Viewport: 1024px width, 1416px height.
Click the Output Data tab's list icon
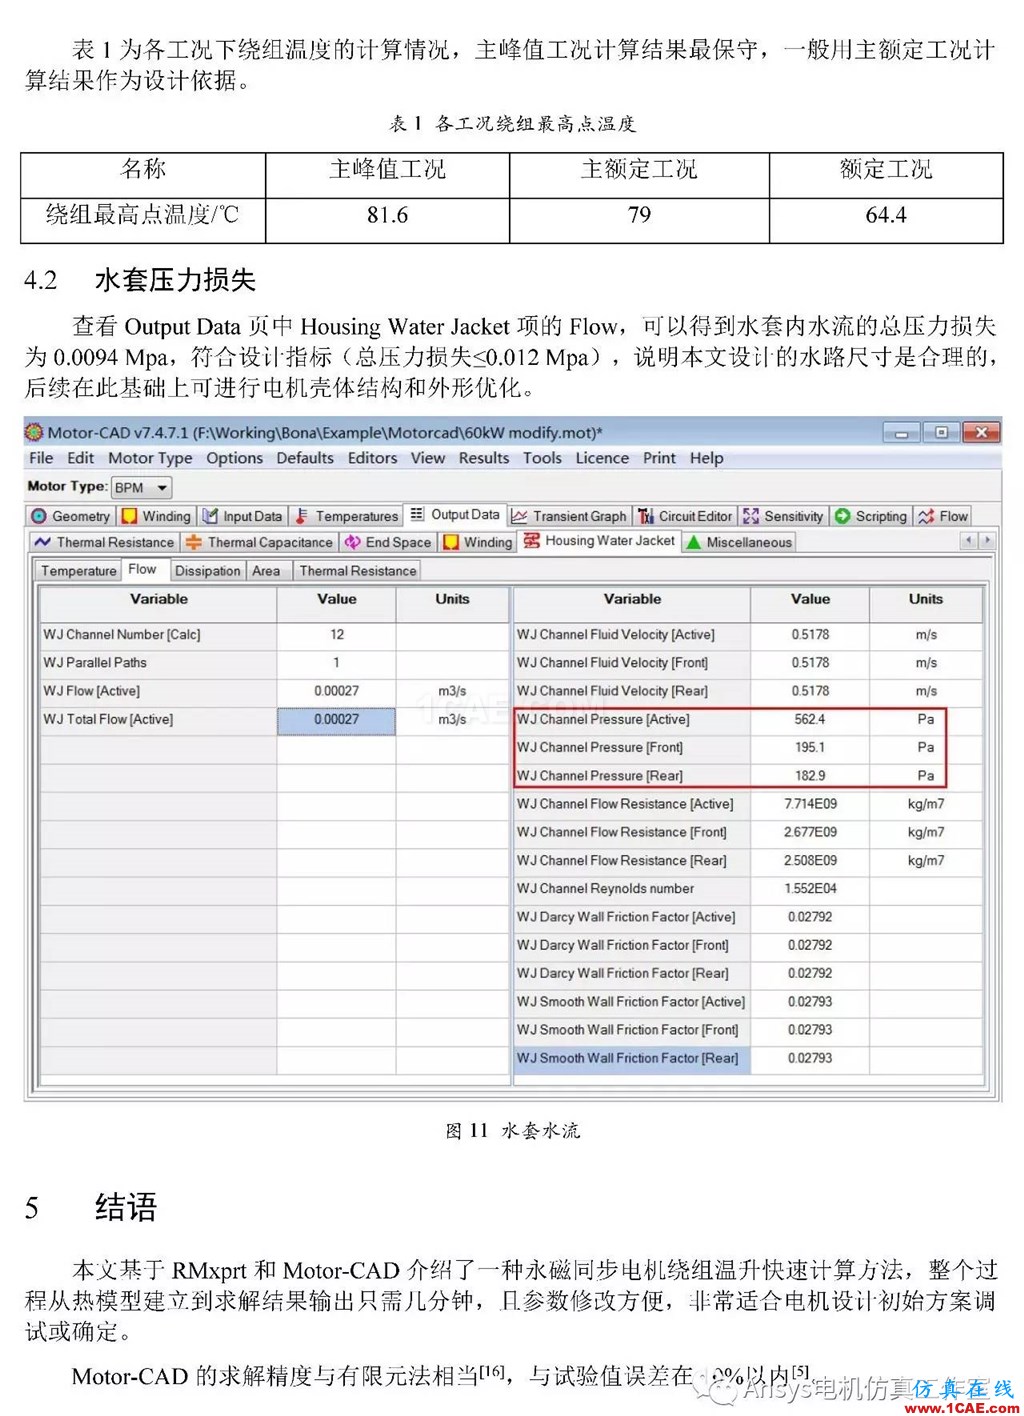coord(417,514)
